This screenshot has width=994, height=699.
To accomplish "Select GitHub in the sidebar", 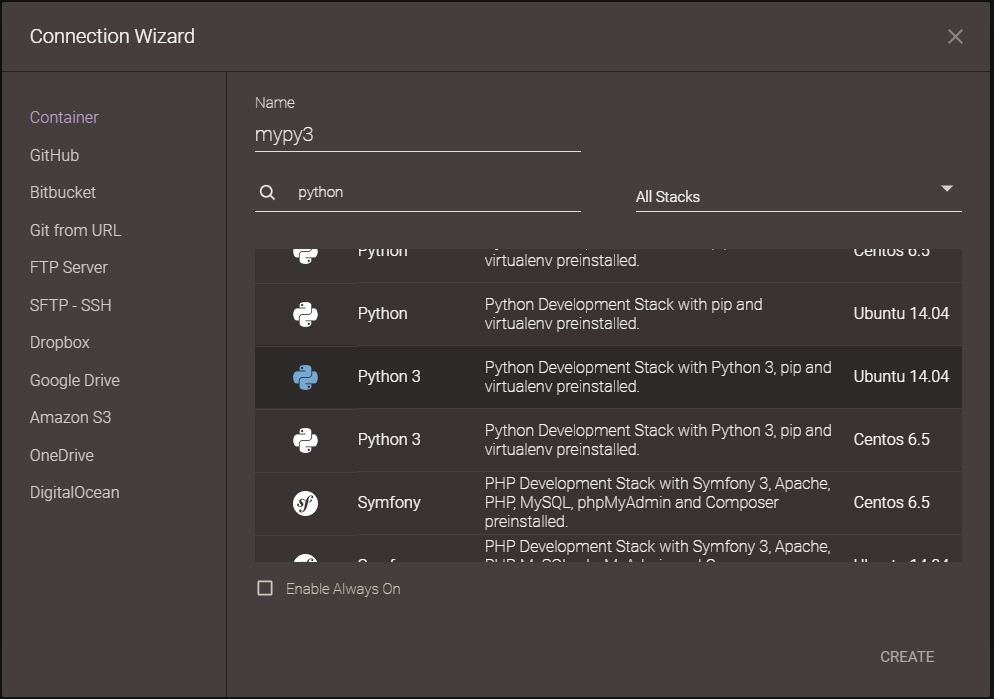I will tap(54, 155).
